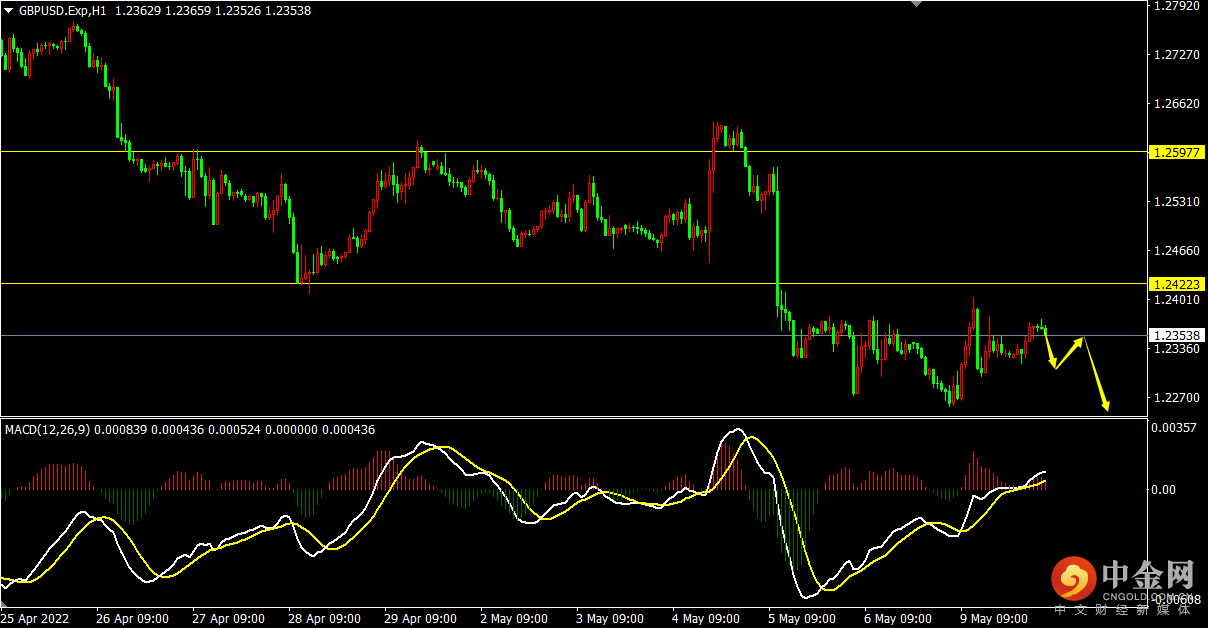Click the 1.25310 price axis value
This screenshot has width=1208, height=628.
tap(1175, 201)
